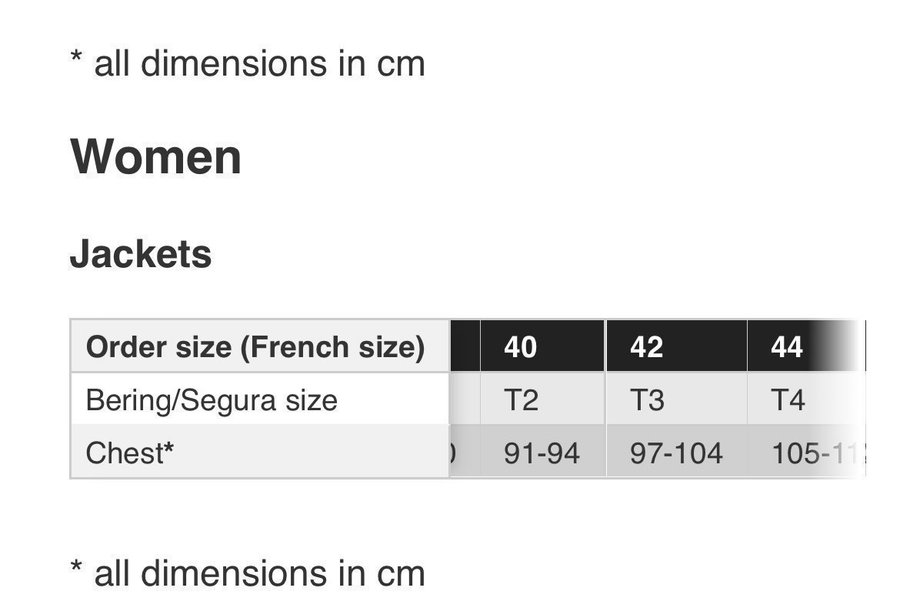Image resolution: width=900 pixels, height=612 pixels.
Task: Select the Jackets subheading
Action: (x=141, y=254)
